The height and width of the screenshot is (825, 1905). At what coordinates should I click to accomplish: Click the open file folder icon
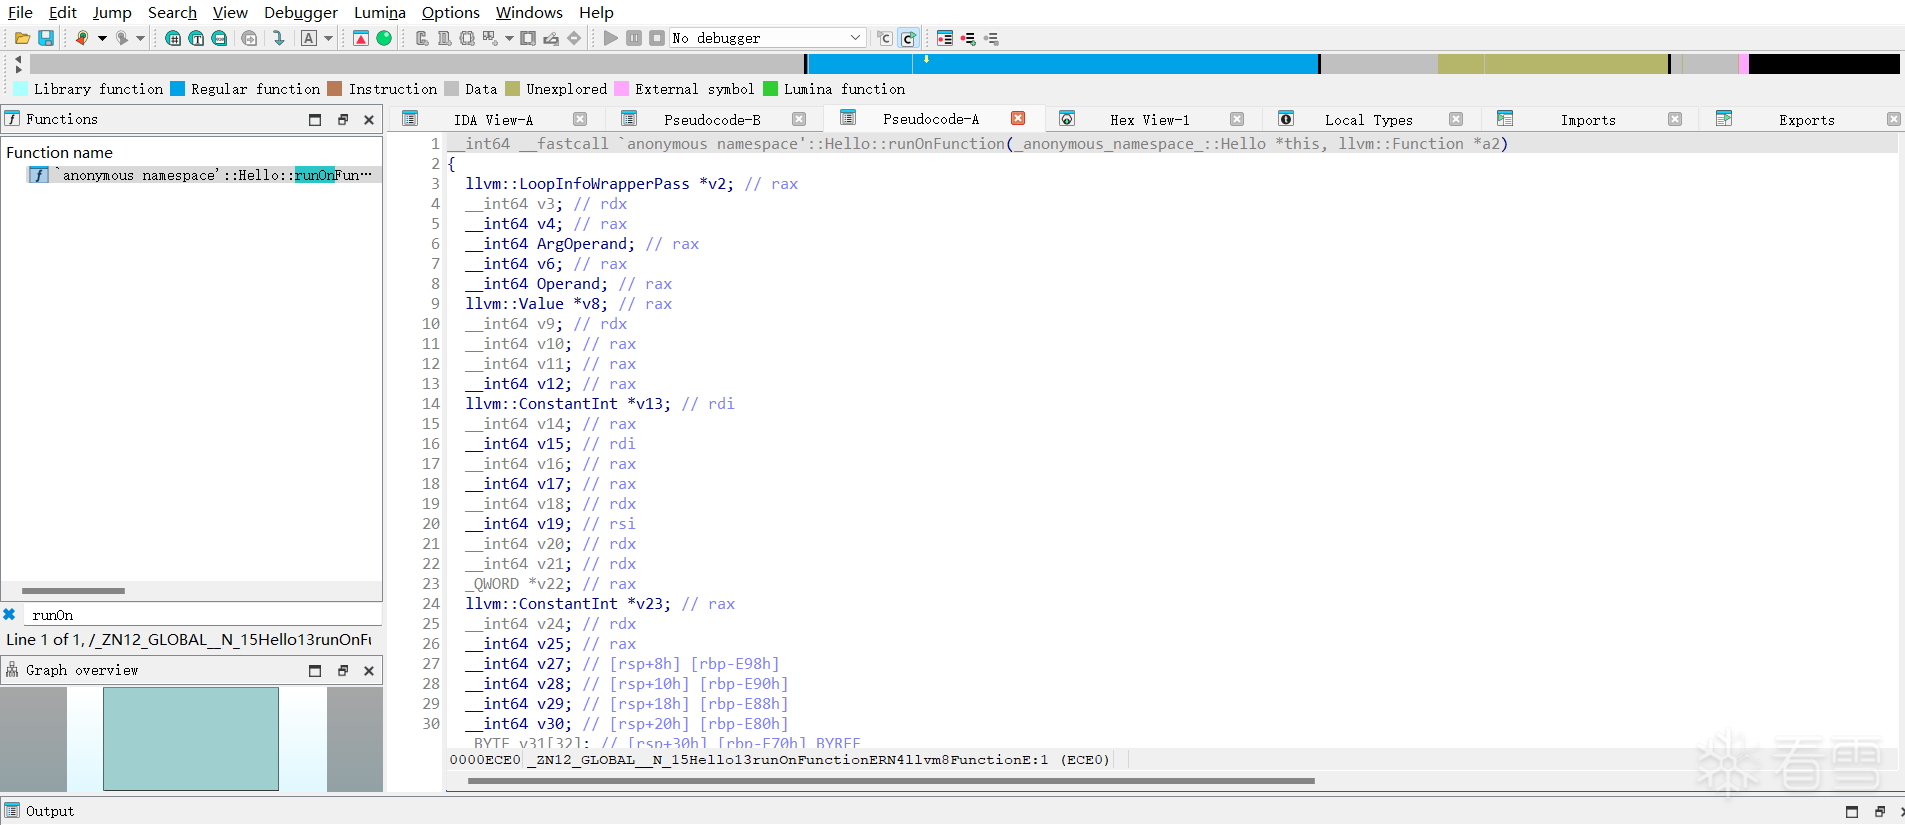tap(22, 38)
